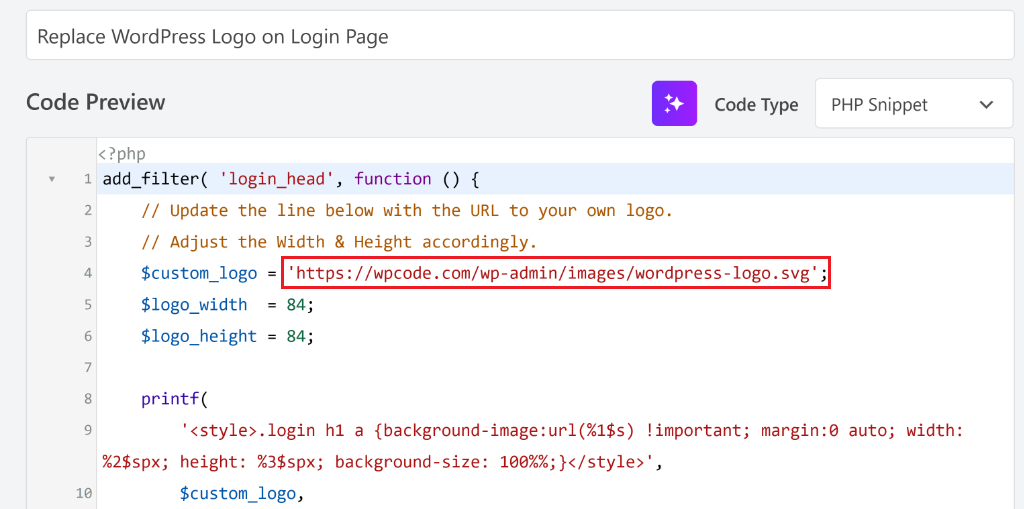Click the highlighted wordpress-logo.svg URL string

(x=558, y=273)
